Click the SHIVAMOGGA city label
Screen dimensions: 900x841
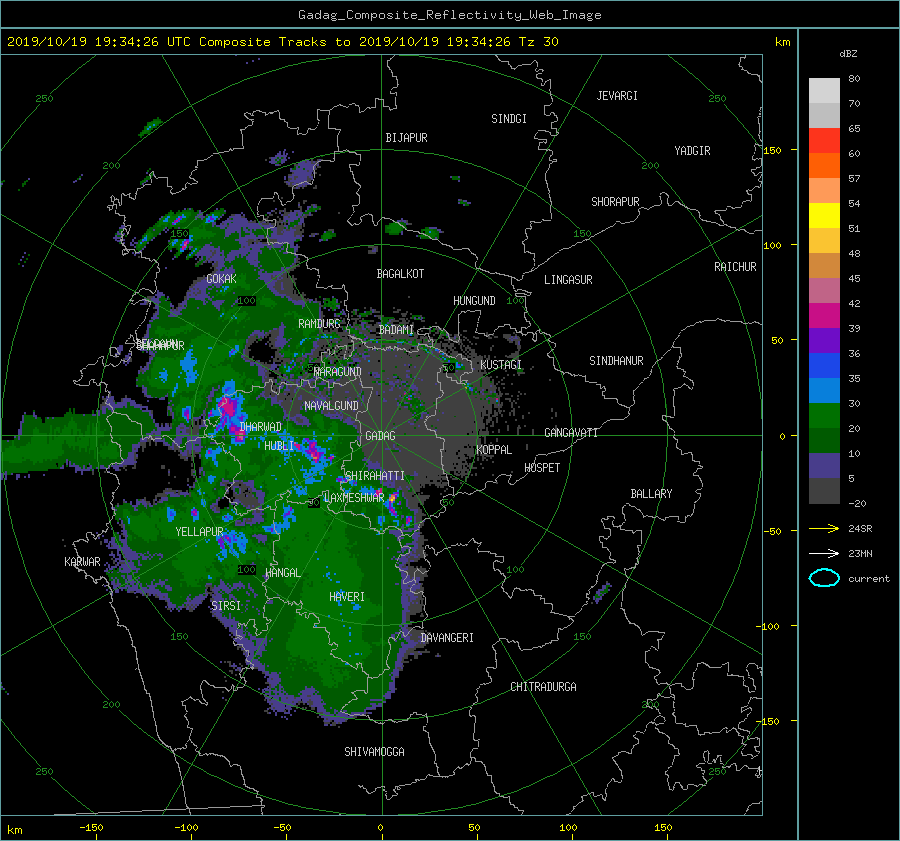(374, 751)
